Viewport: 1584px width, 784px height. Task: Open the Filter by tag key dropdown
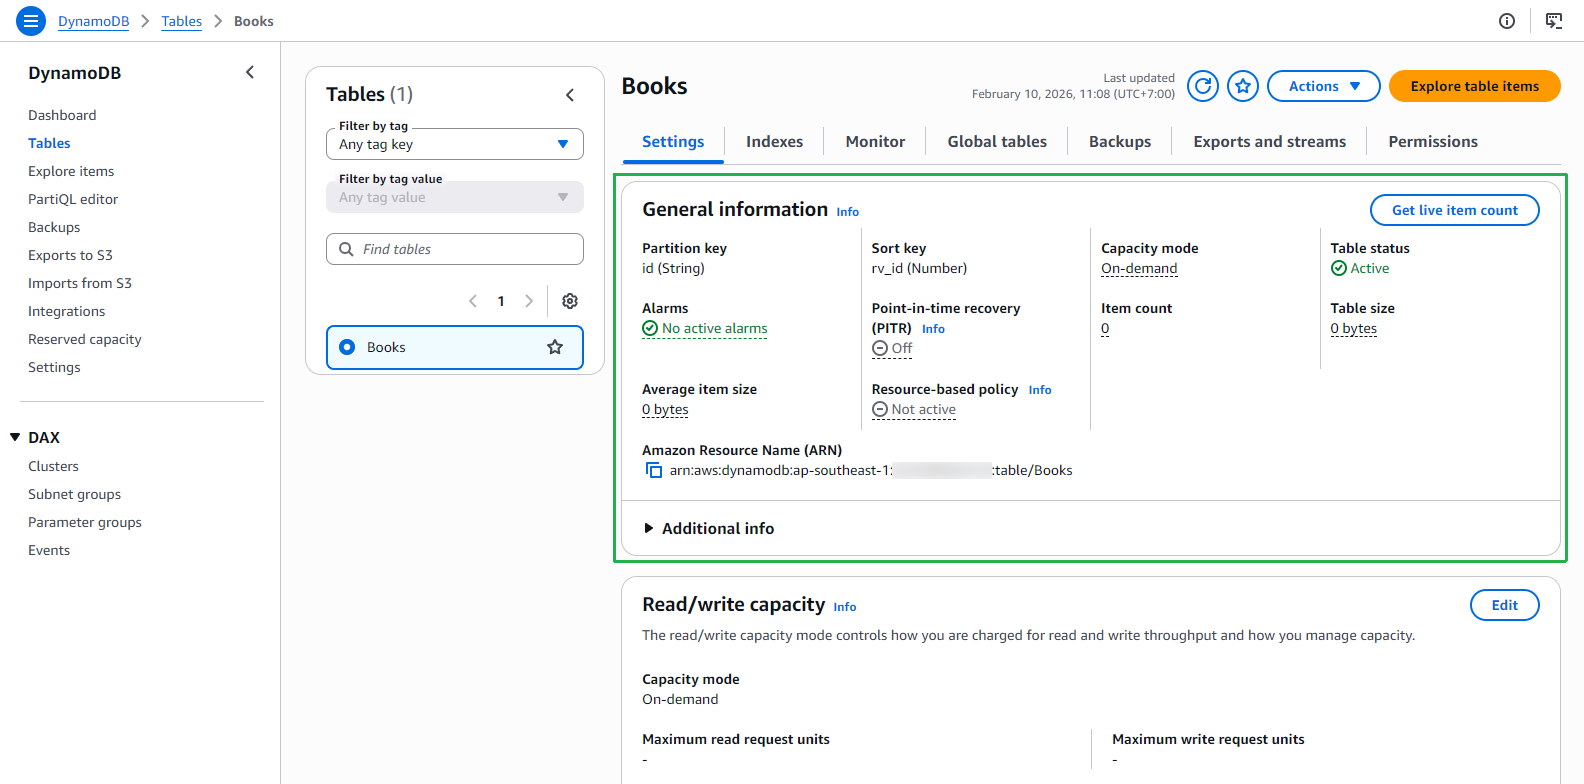[x=455, y=144]
